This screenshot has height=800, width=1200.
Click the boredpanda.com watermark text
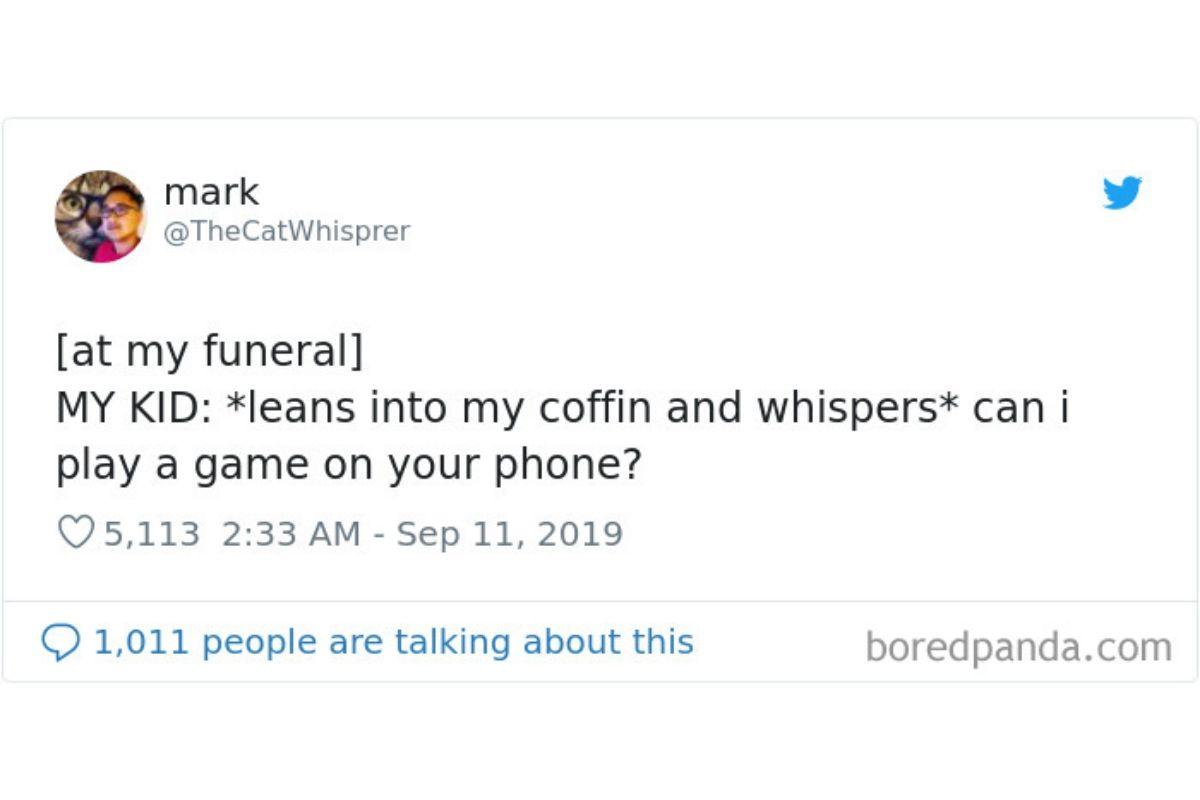click(1018, 647)
